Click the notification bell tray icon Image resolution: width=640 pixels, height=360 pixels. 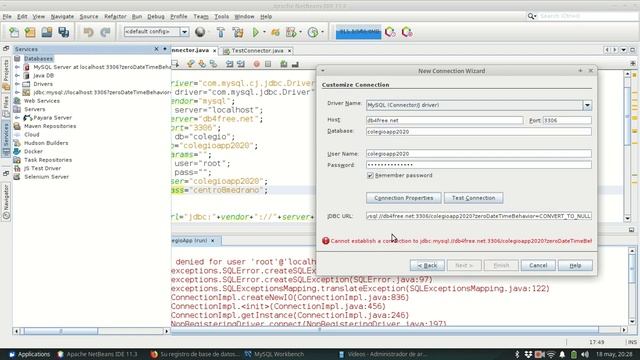coord(562,354)
